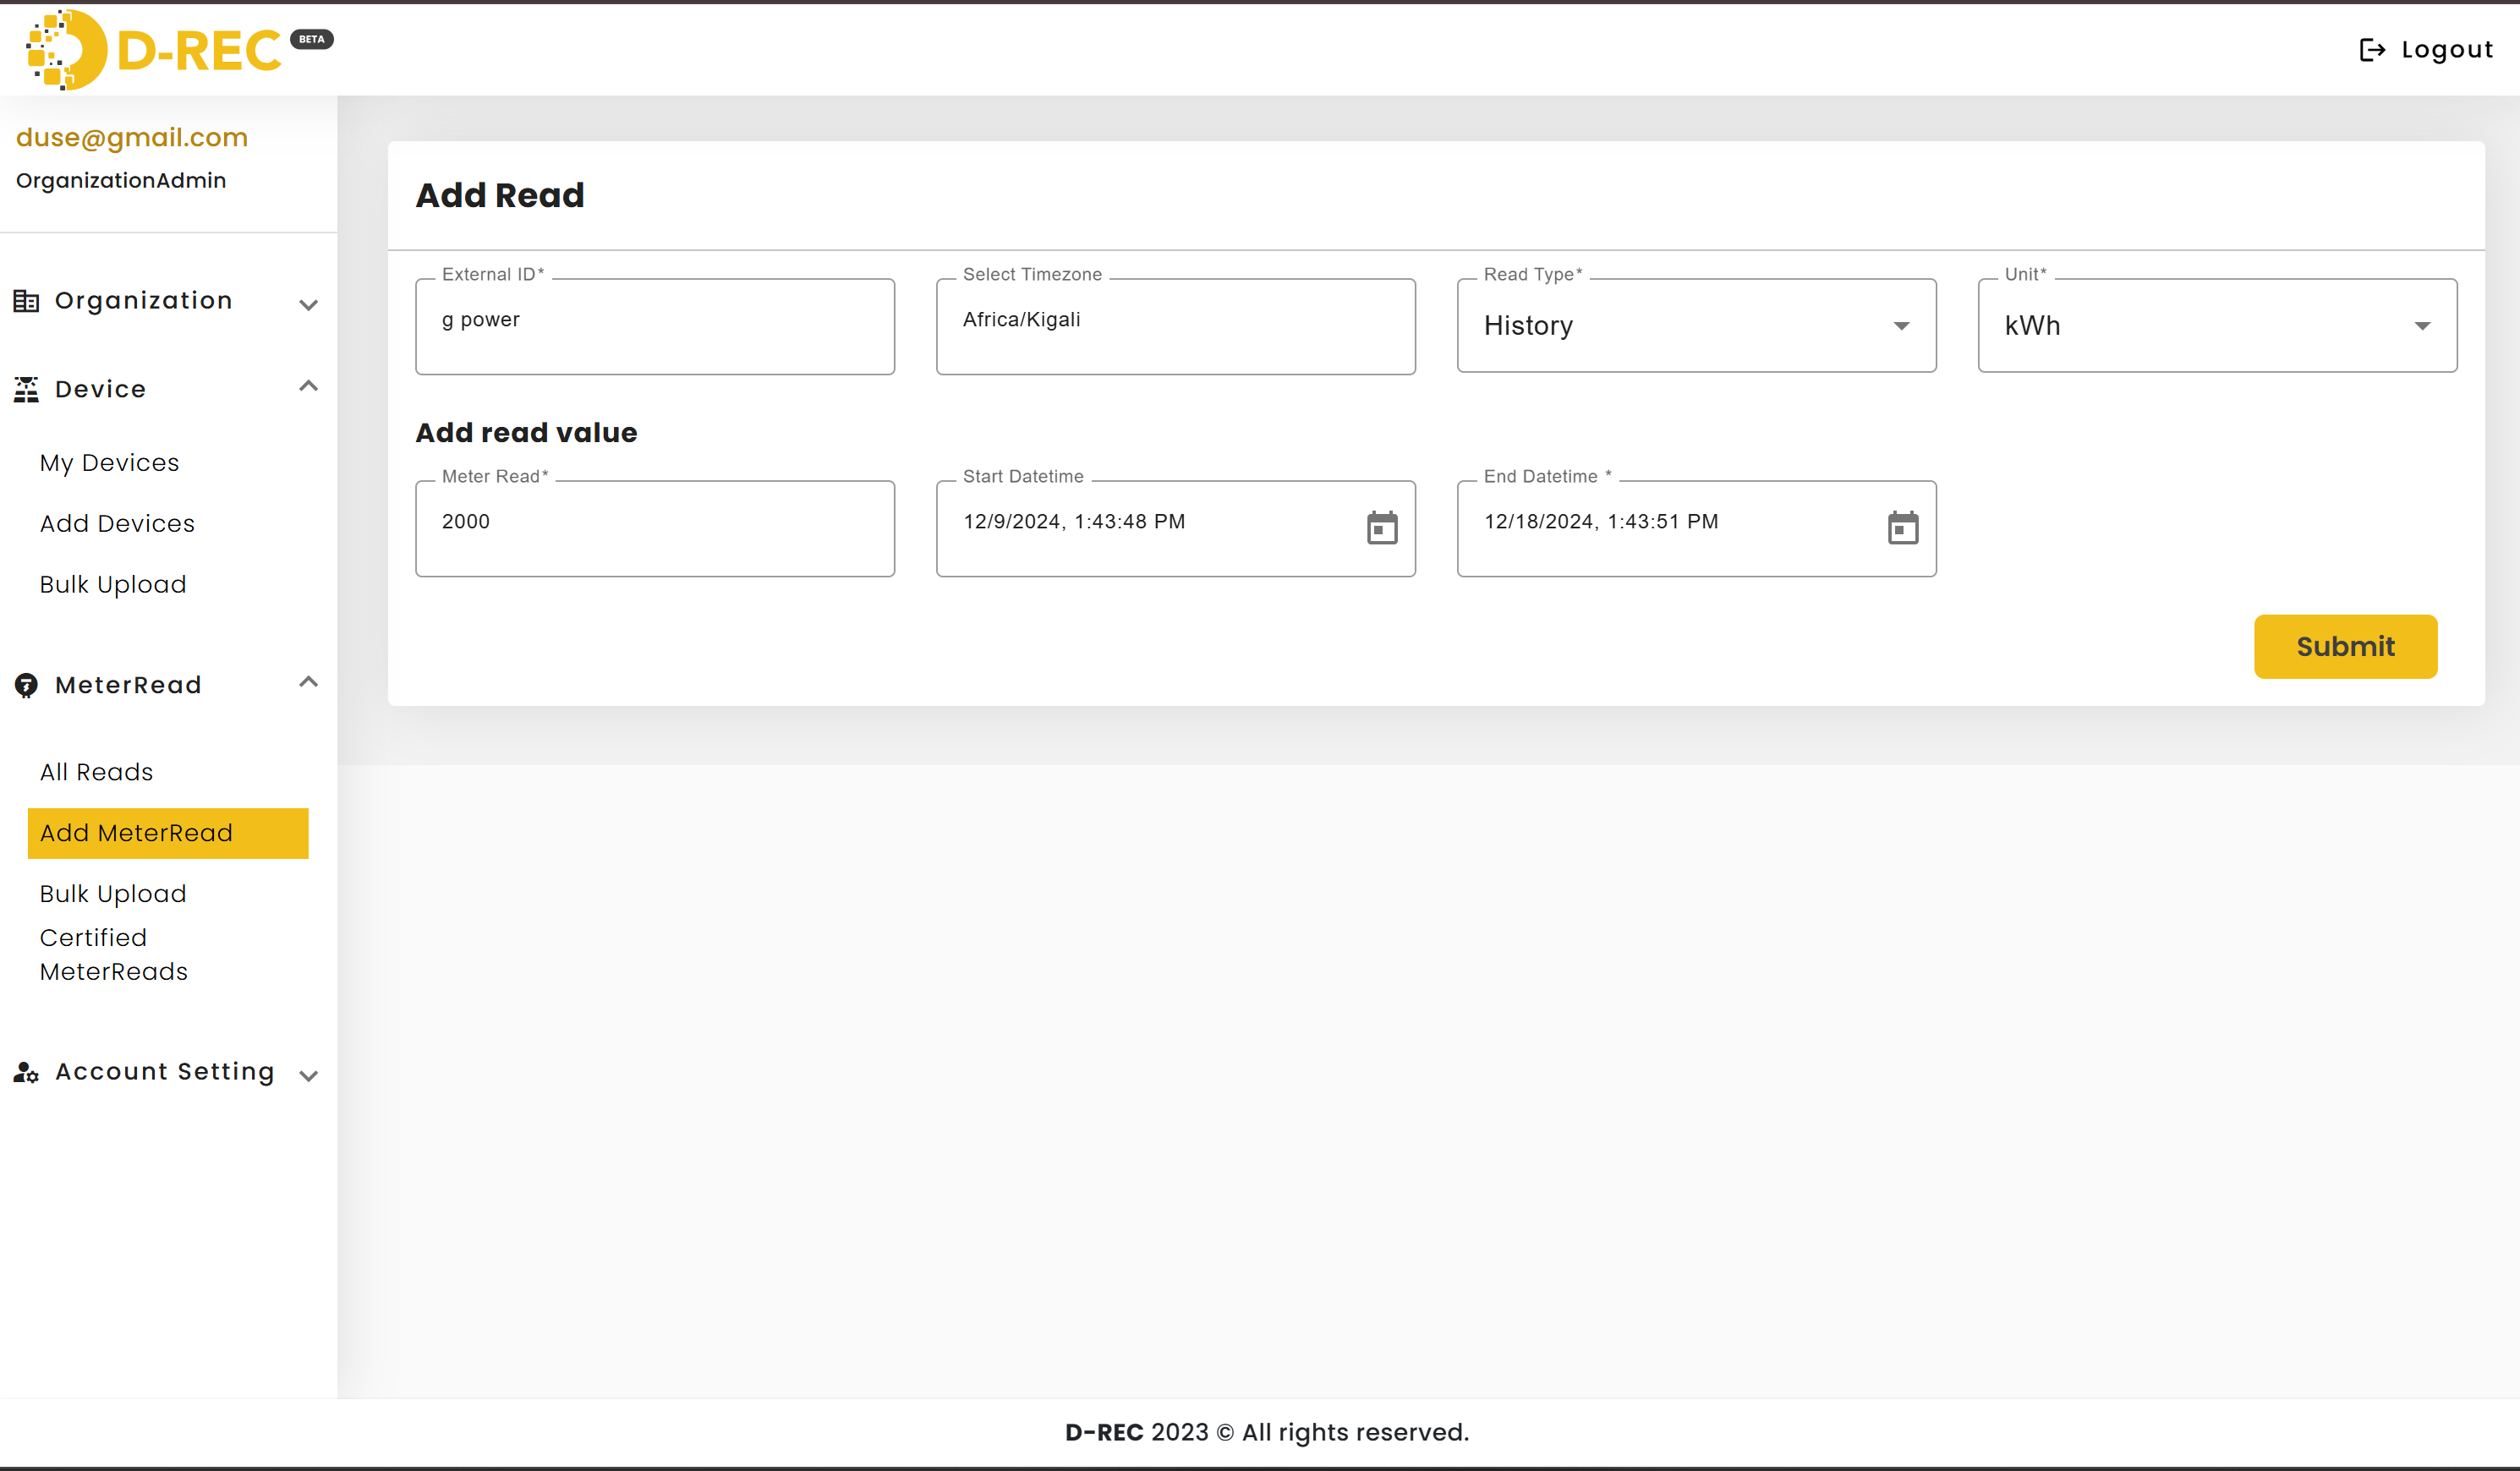Go to Add Devices
The height and width of the screenshot is (1471, 2520).
pyautogui.click(x=117, y=523)
